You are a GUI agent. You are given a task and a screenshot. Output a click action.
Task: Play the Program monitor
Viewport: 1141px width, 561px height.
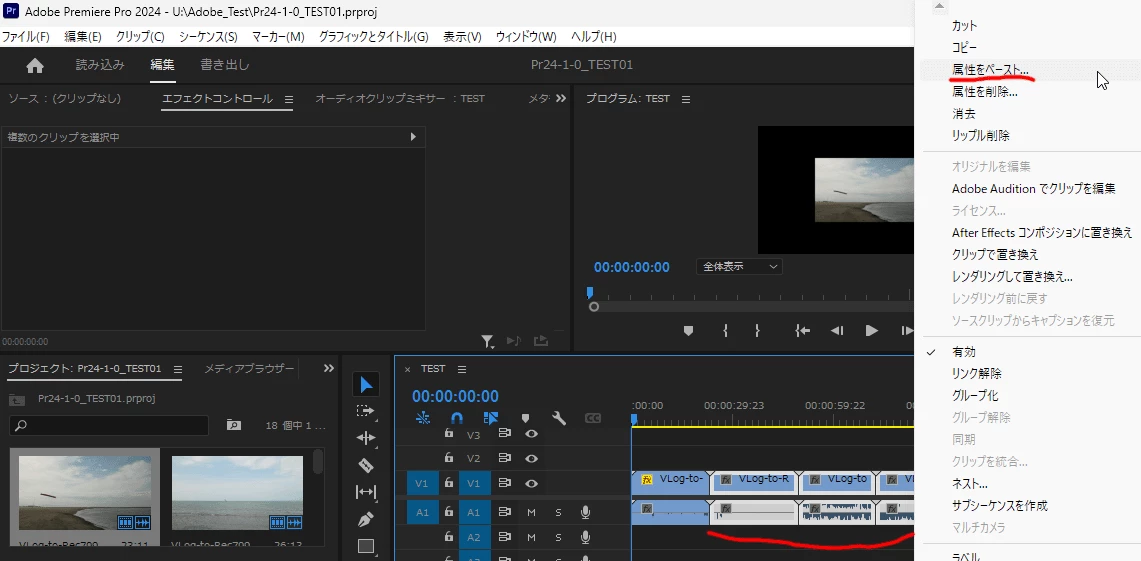[871, 330]
